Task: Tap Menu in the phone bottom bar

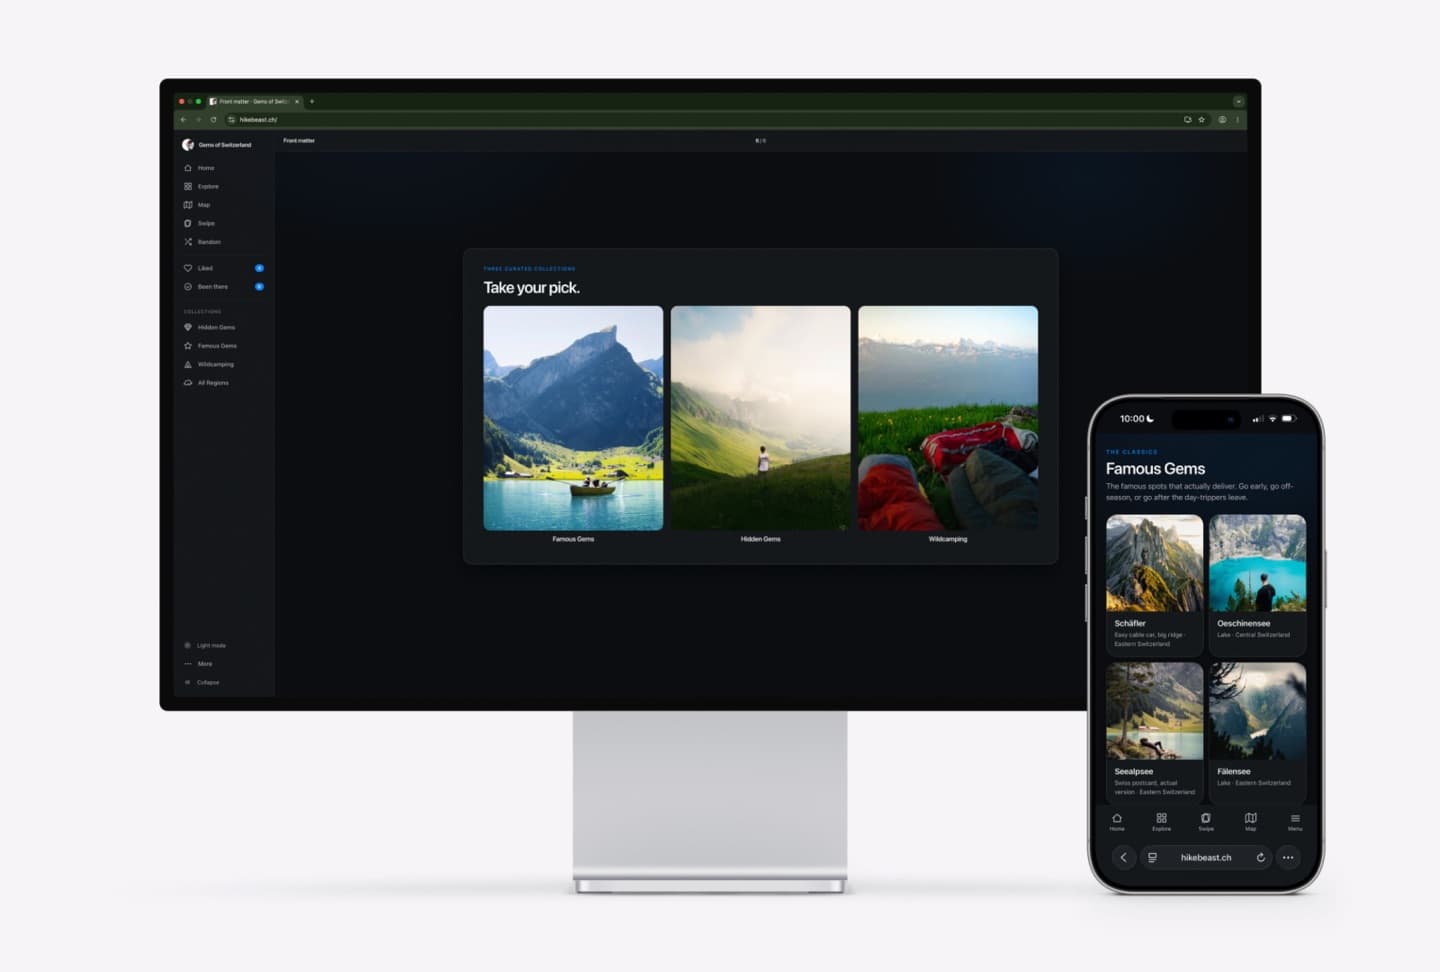Action: click(1295, 822)
